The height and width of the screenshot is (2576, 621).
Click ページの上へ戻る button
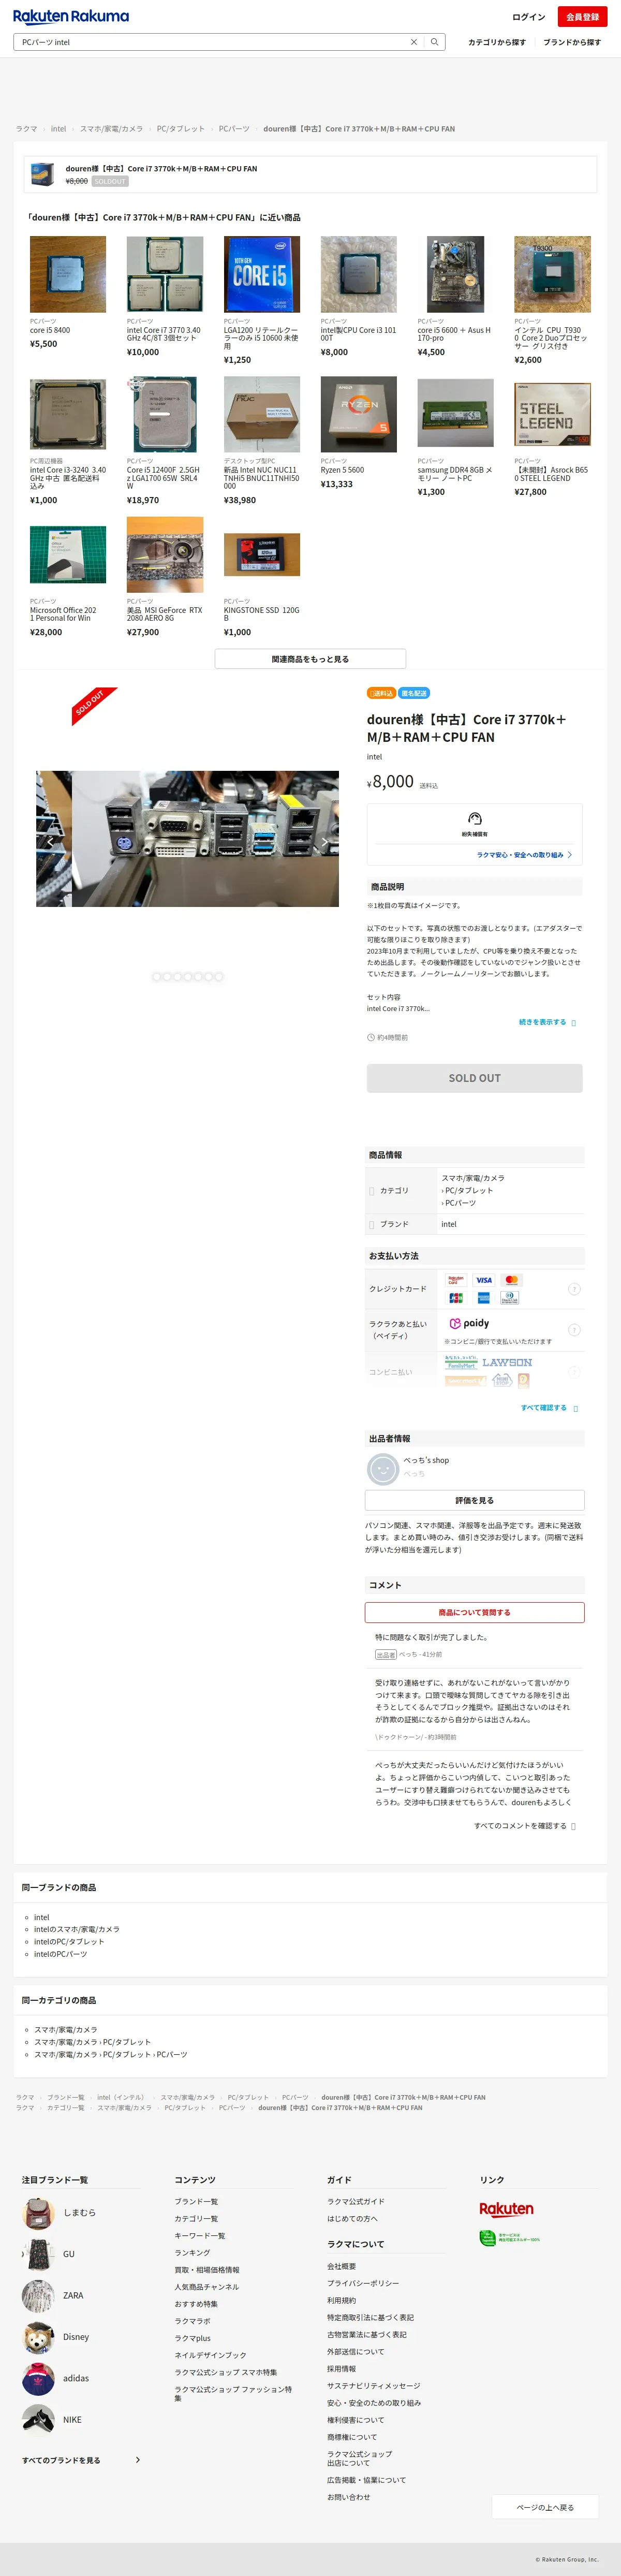pyautogui.click(x=545, y=2506)
